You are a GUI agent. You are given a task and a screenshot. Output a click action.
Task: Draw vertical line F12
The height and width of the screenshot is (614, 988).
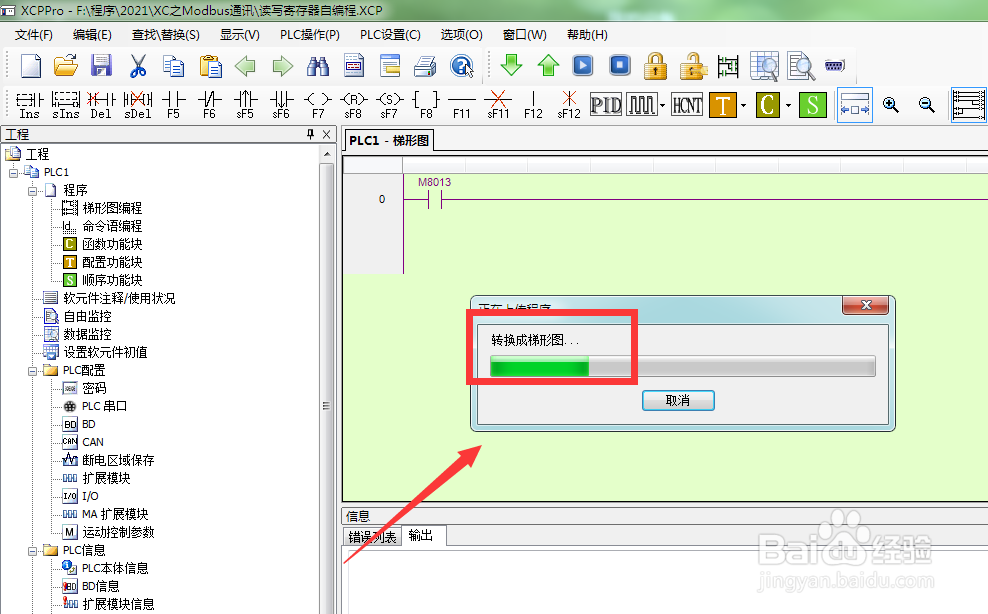(533, 105)
